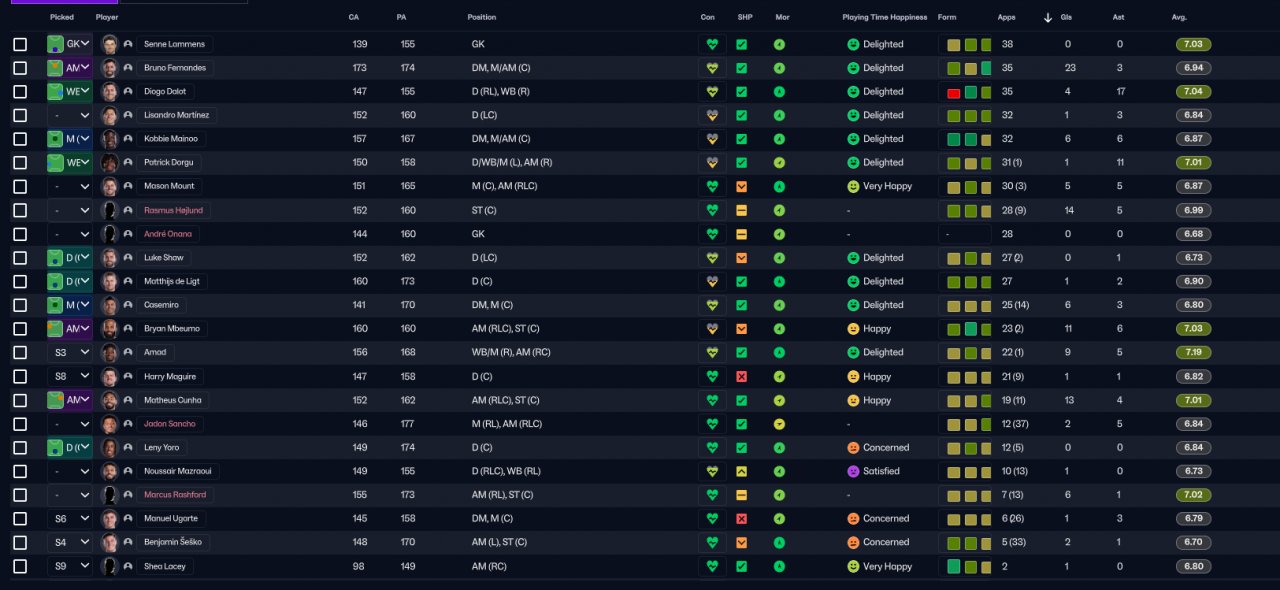The height and width of the screenshot is (590, 1280).
Task: Sort by the Position column header
Action: pyautogui.click(x=481, y=17)
